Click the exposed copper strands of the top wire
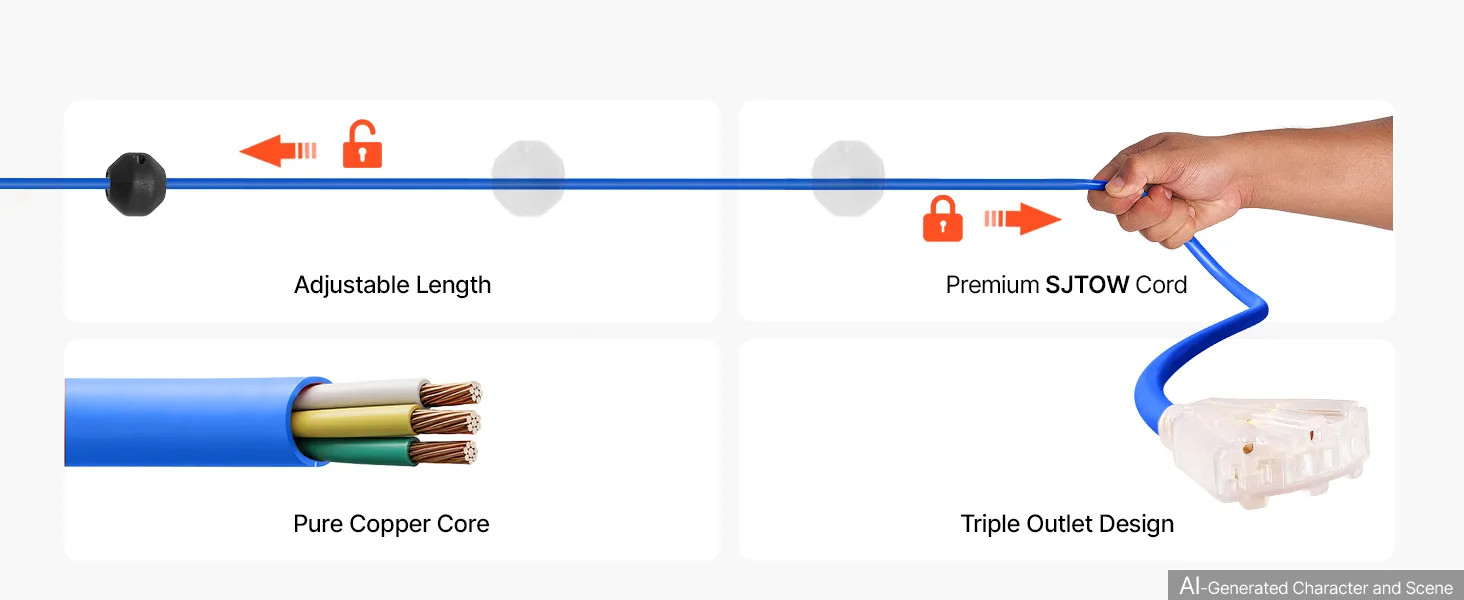Screen dimensions: 1464x600 click(451, 393)
